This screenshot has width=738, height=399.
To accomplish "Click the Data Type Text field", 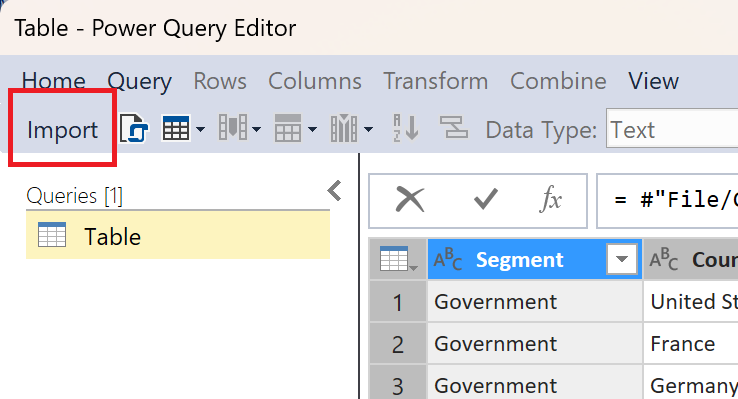I will point(672,128).
